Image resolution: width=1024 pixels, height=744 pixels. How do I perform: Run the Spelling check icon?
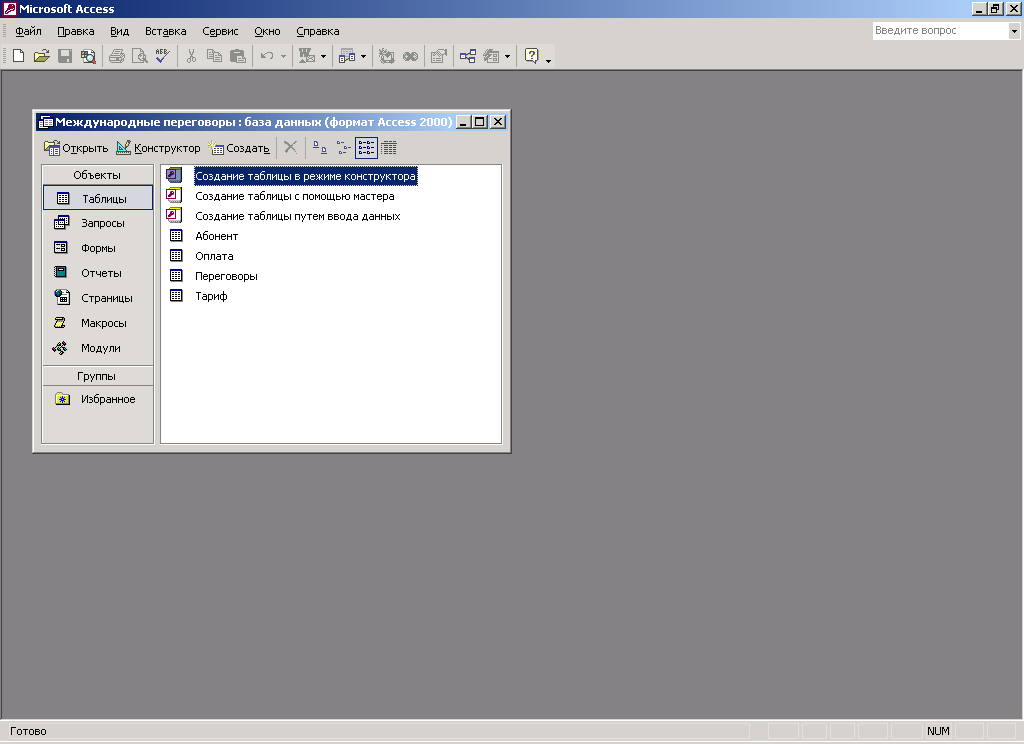(162, 56)
